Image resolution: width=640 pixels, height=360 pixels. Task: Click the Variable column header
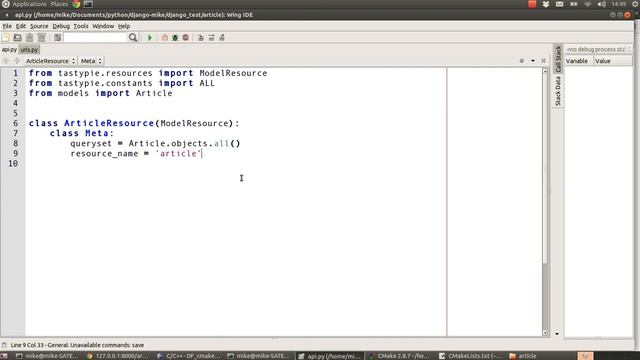click(578, 61)
